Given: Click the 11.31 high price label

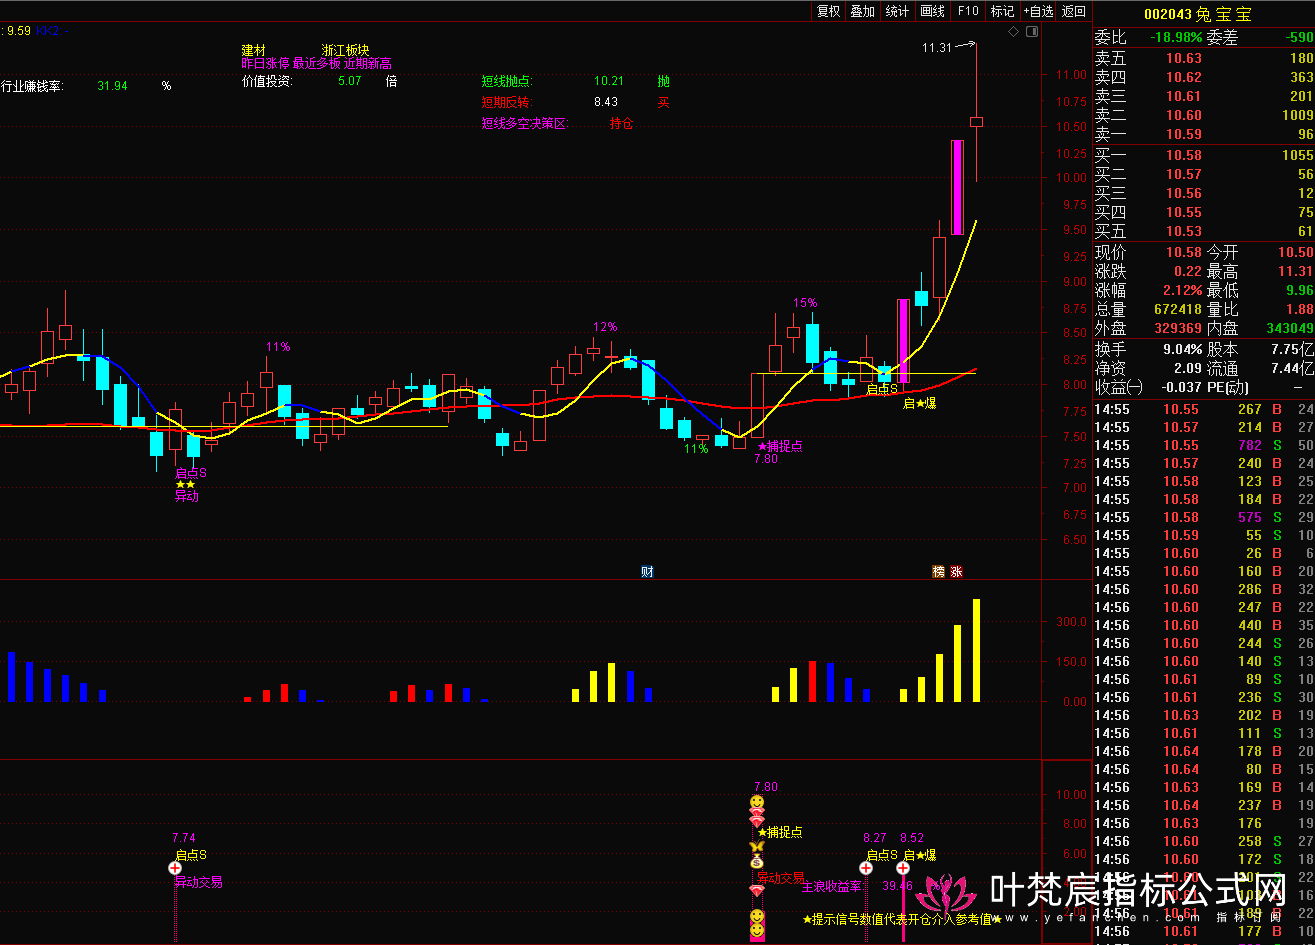Looking at the screenshot, I should pos(936,47).
